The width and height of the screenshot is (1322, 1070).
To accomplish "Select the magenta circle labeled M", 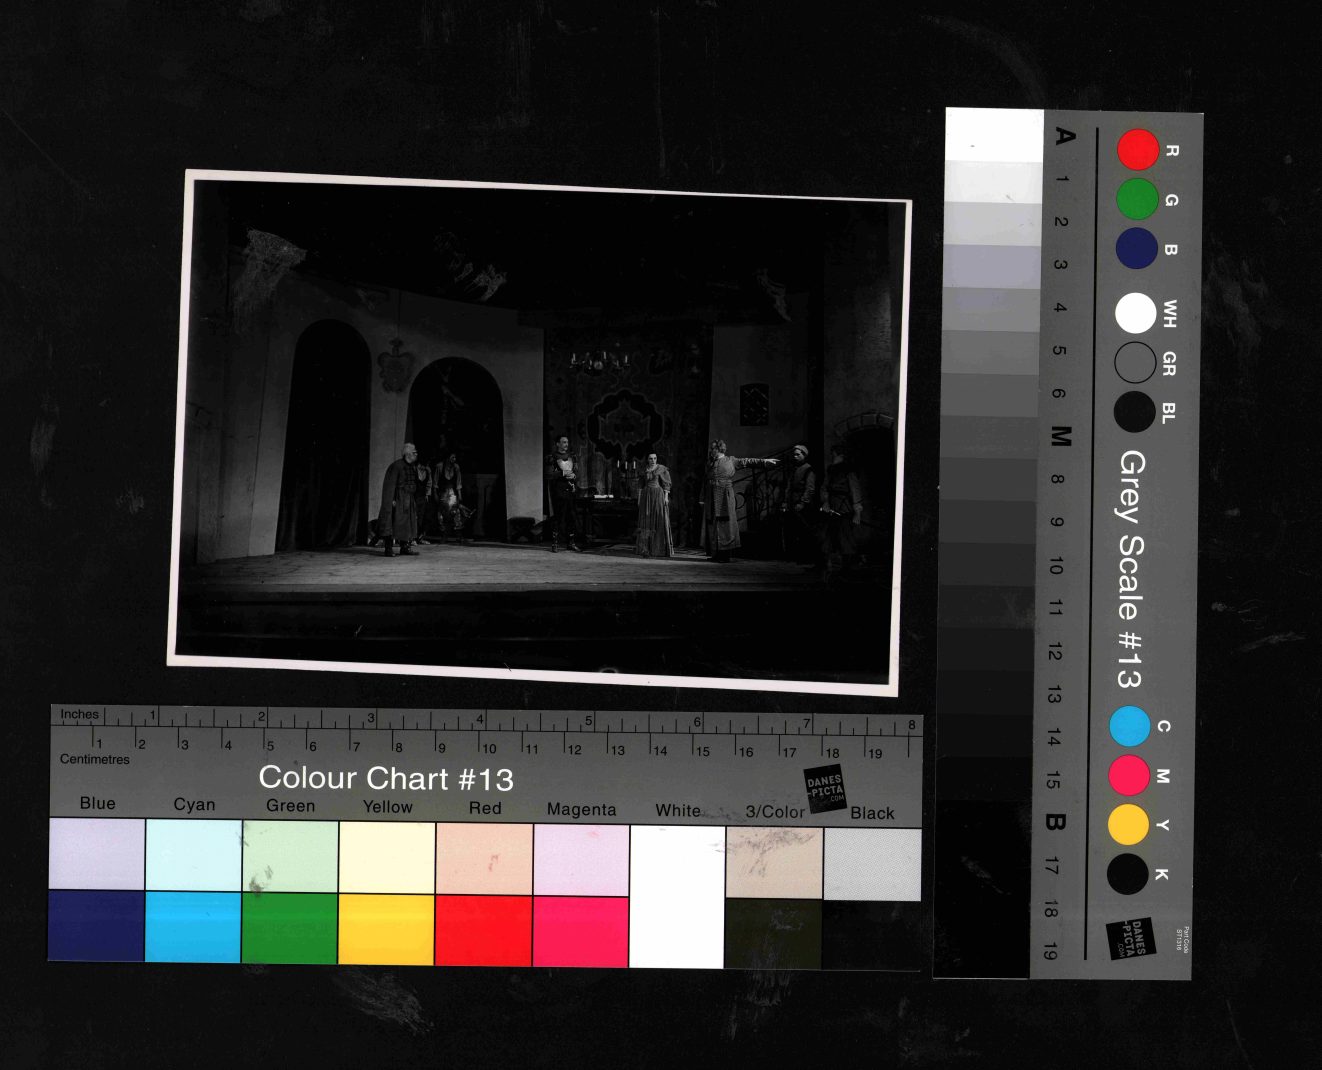I will coord(1129,775).
